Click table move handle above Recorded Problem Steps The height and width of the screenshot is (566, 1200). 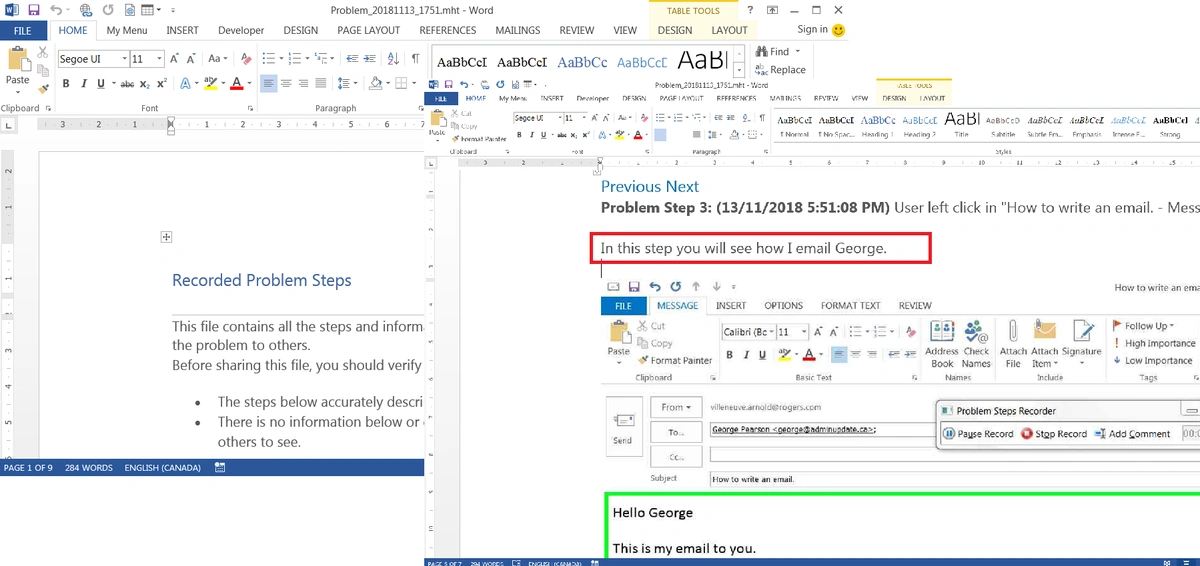(x=167, y=237)
